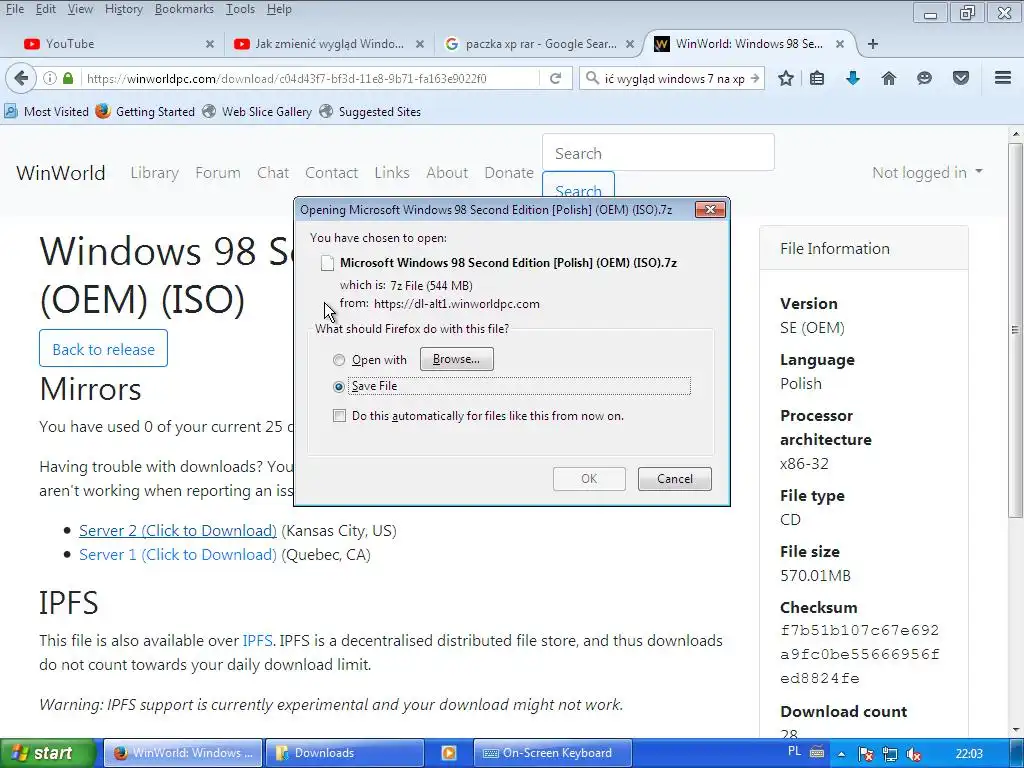The image size is (1024, 768).
Task: Select the Save File radio button
Action: pyautogui.click(x=338, y=387)
